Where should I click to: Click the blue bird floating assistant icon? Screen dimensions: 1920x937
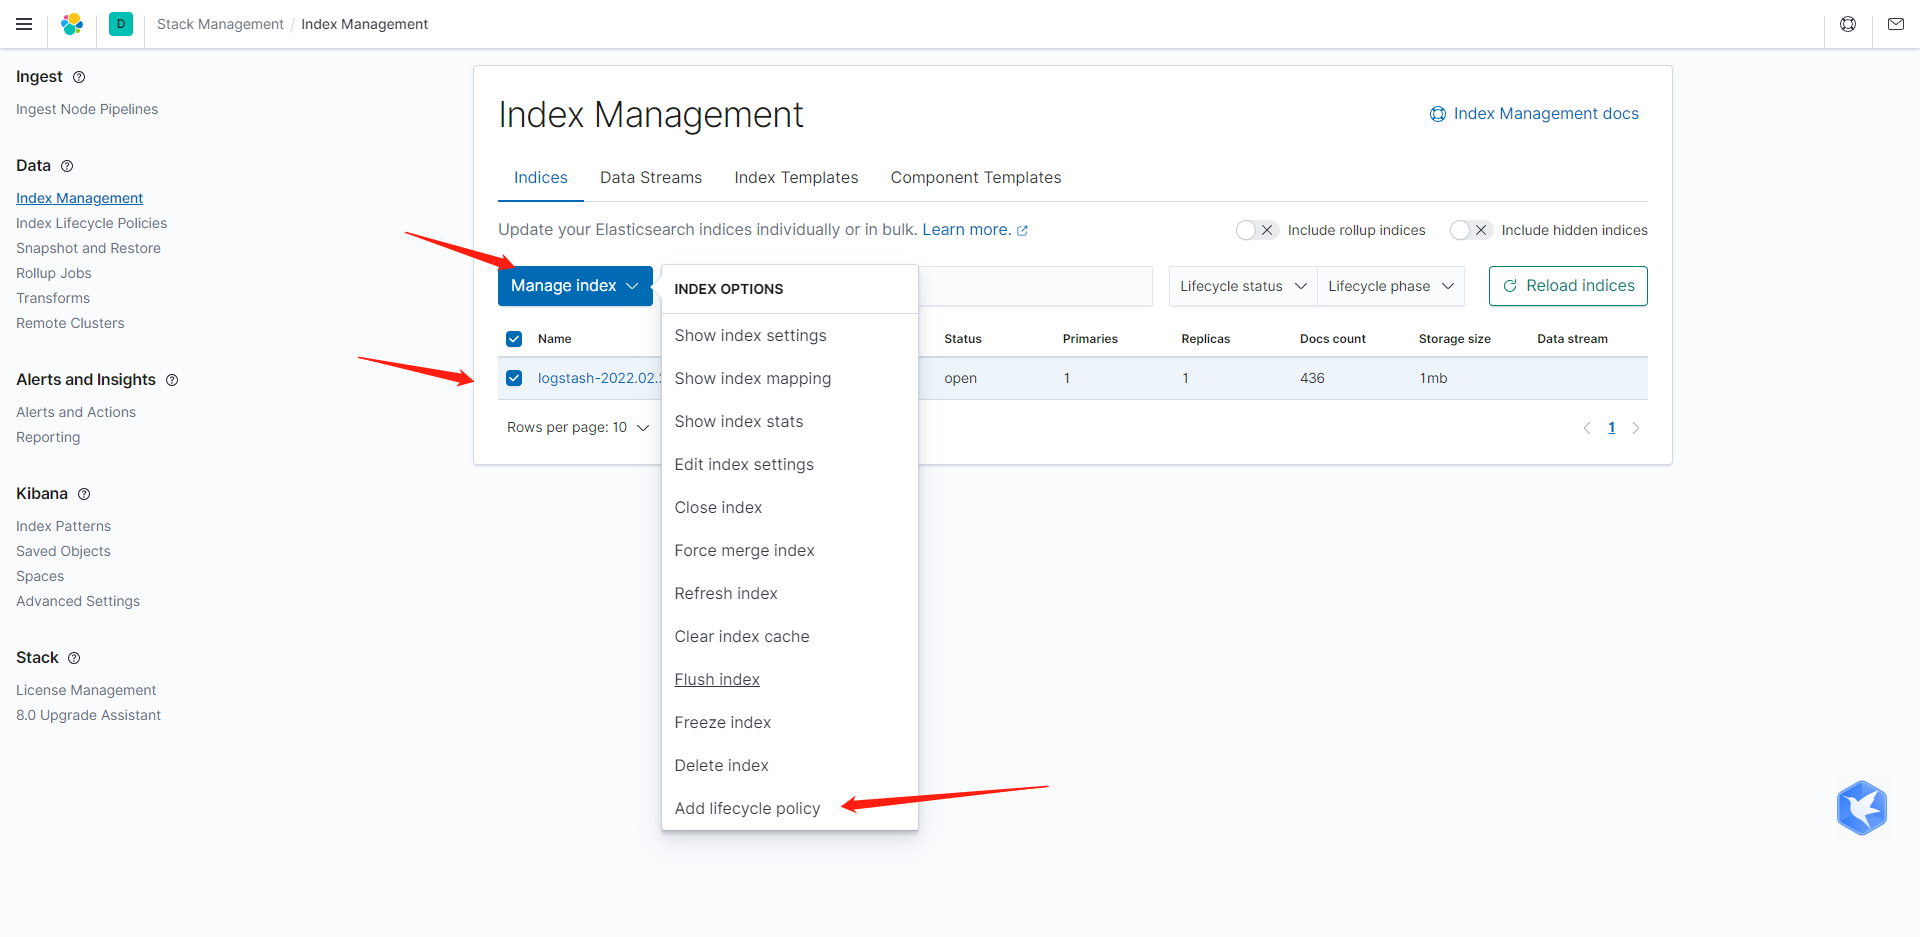click(x=1861, y=808)
